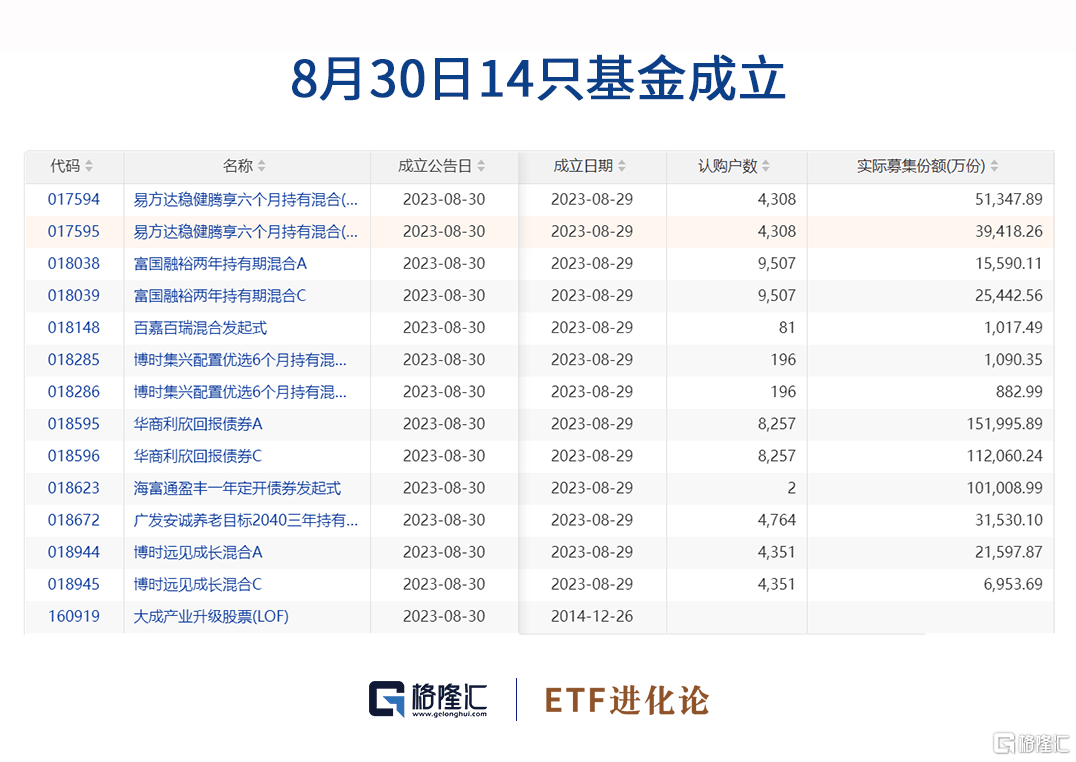Click the ETF进化论 brand text

(627, 700)
